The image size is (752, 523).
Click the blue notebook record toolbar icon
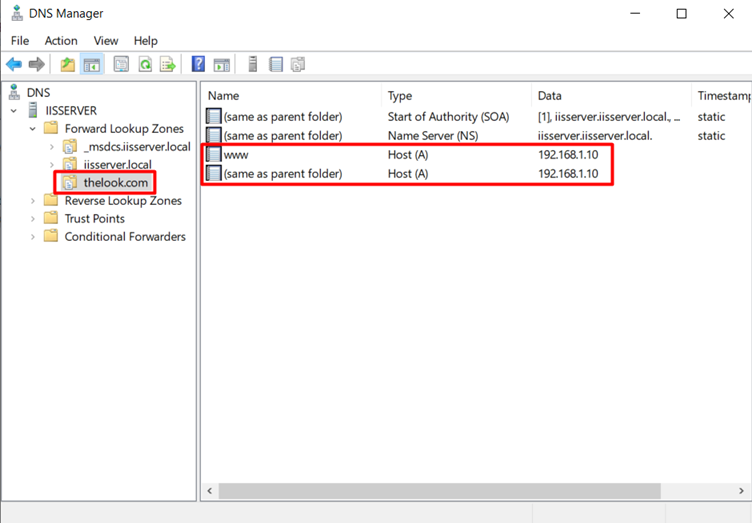point(276,64)
